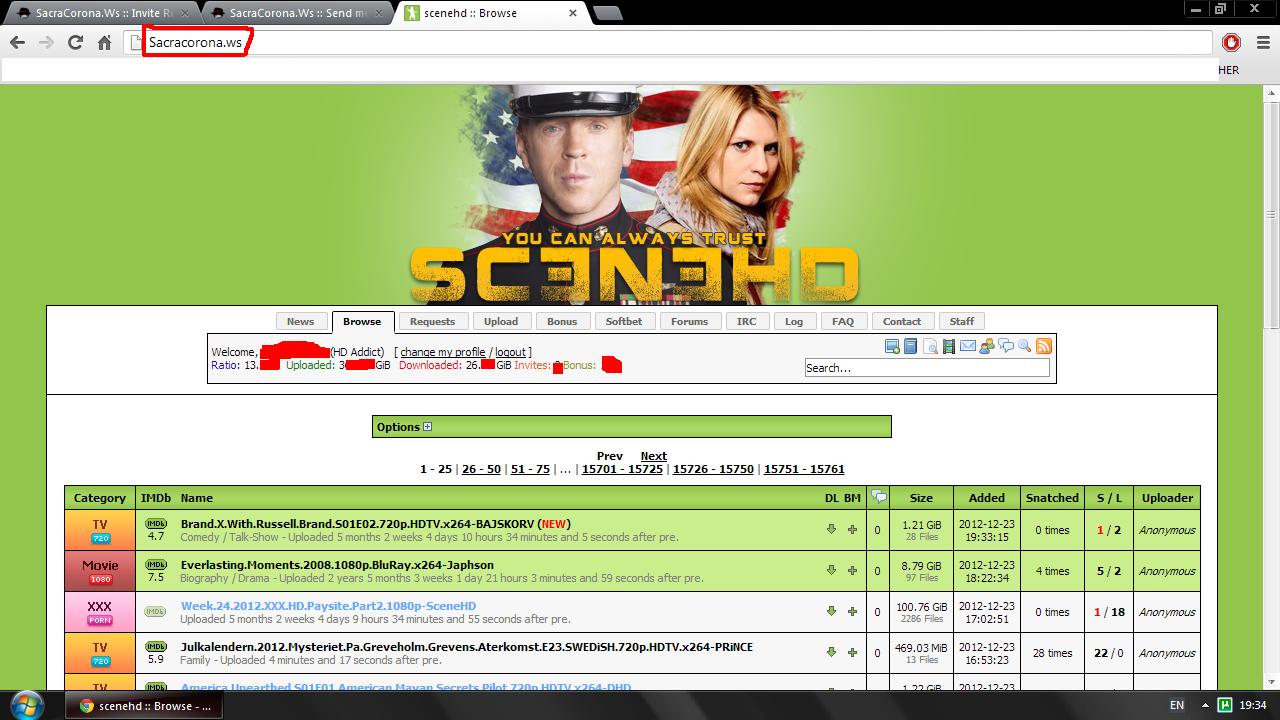
Task: Open a new browser tab
Action: point(607,13)
